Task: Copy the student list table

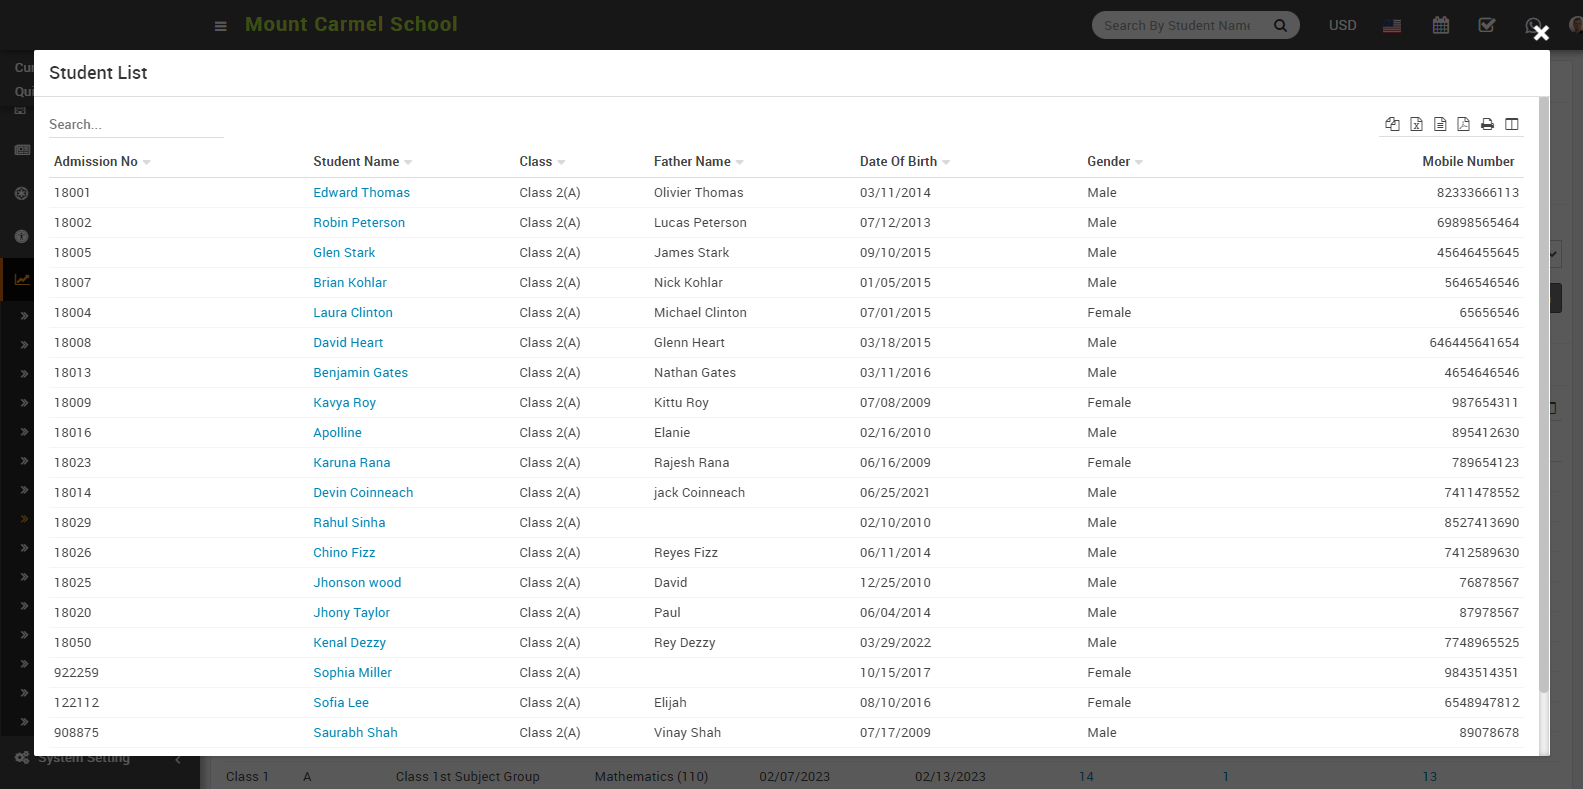Action: click(x=1392, y=124)
